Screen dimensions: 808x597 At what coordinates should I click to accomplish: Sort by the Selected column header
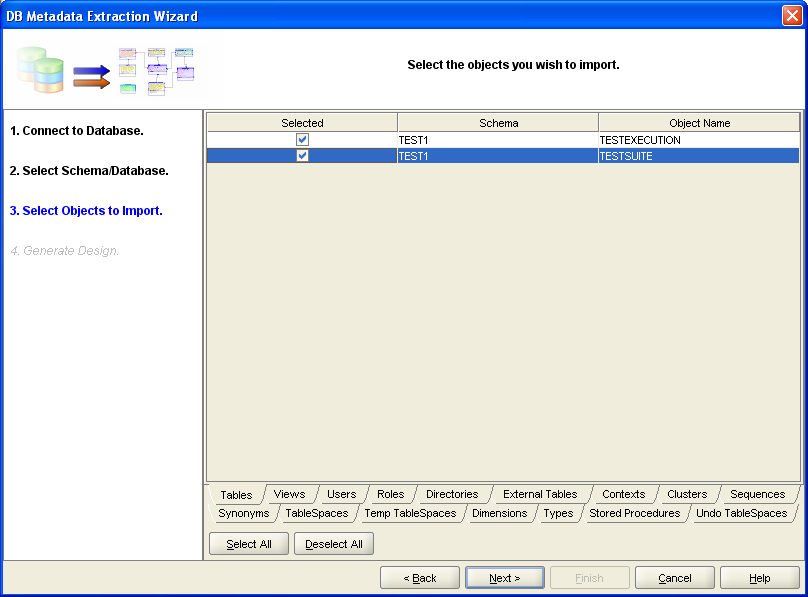click(302, 123)
